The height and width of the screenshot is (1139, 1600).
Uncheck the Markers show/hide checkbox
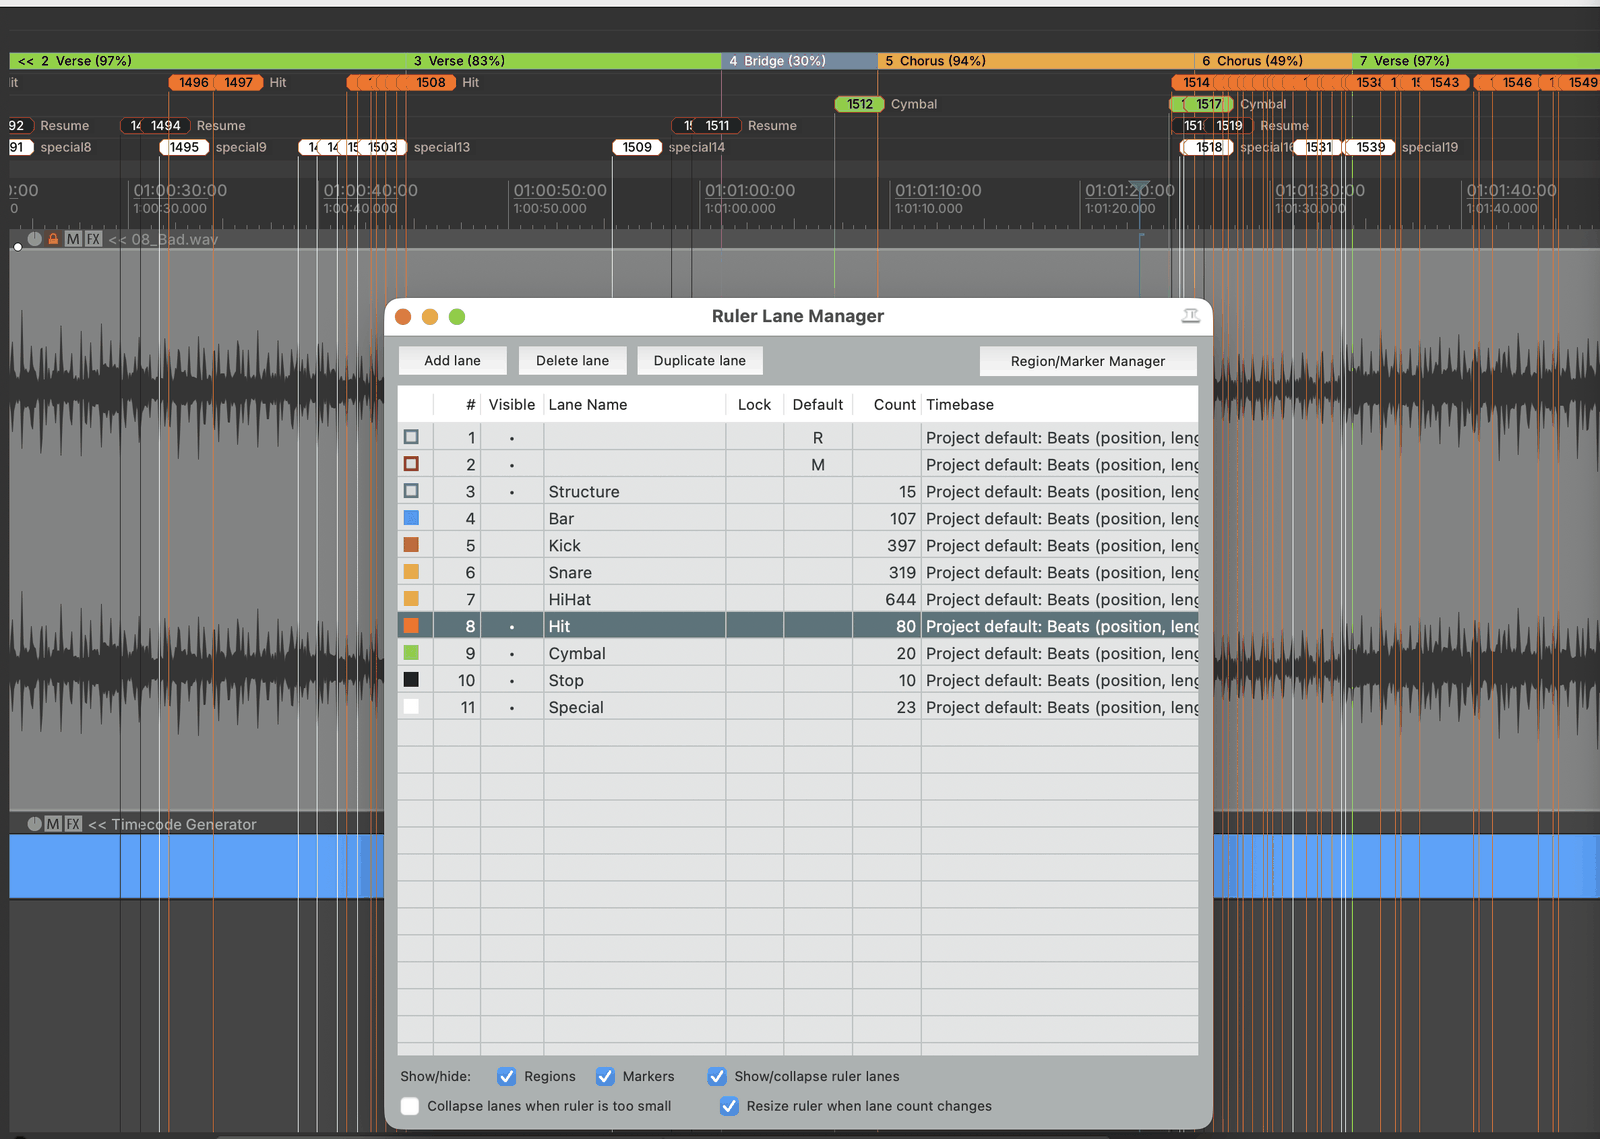[x=605, y=1076]
